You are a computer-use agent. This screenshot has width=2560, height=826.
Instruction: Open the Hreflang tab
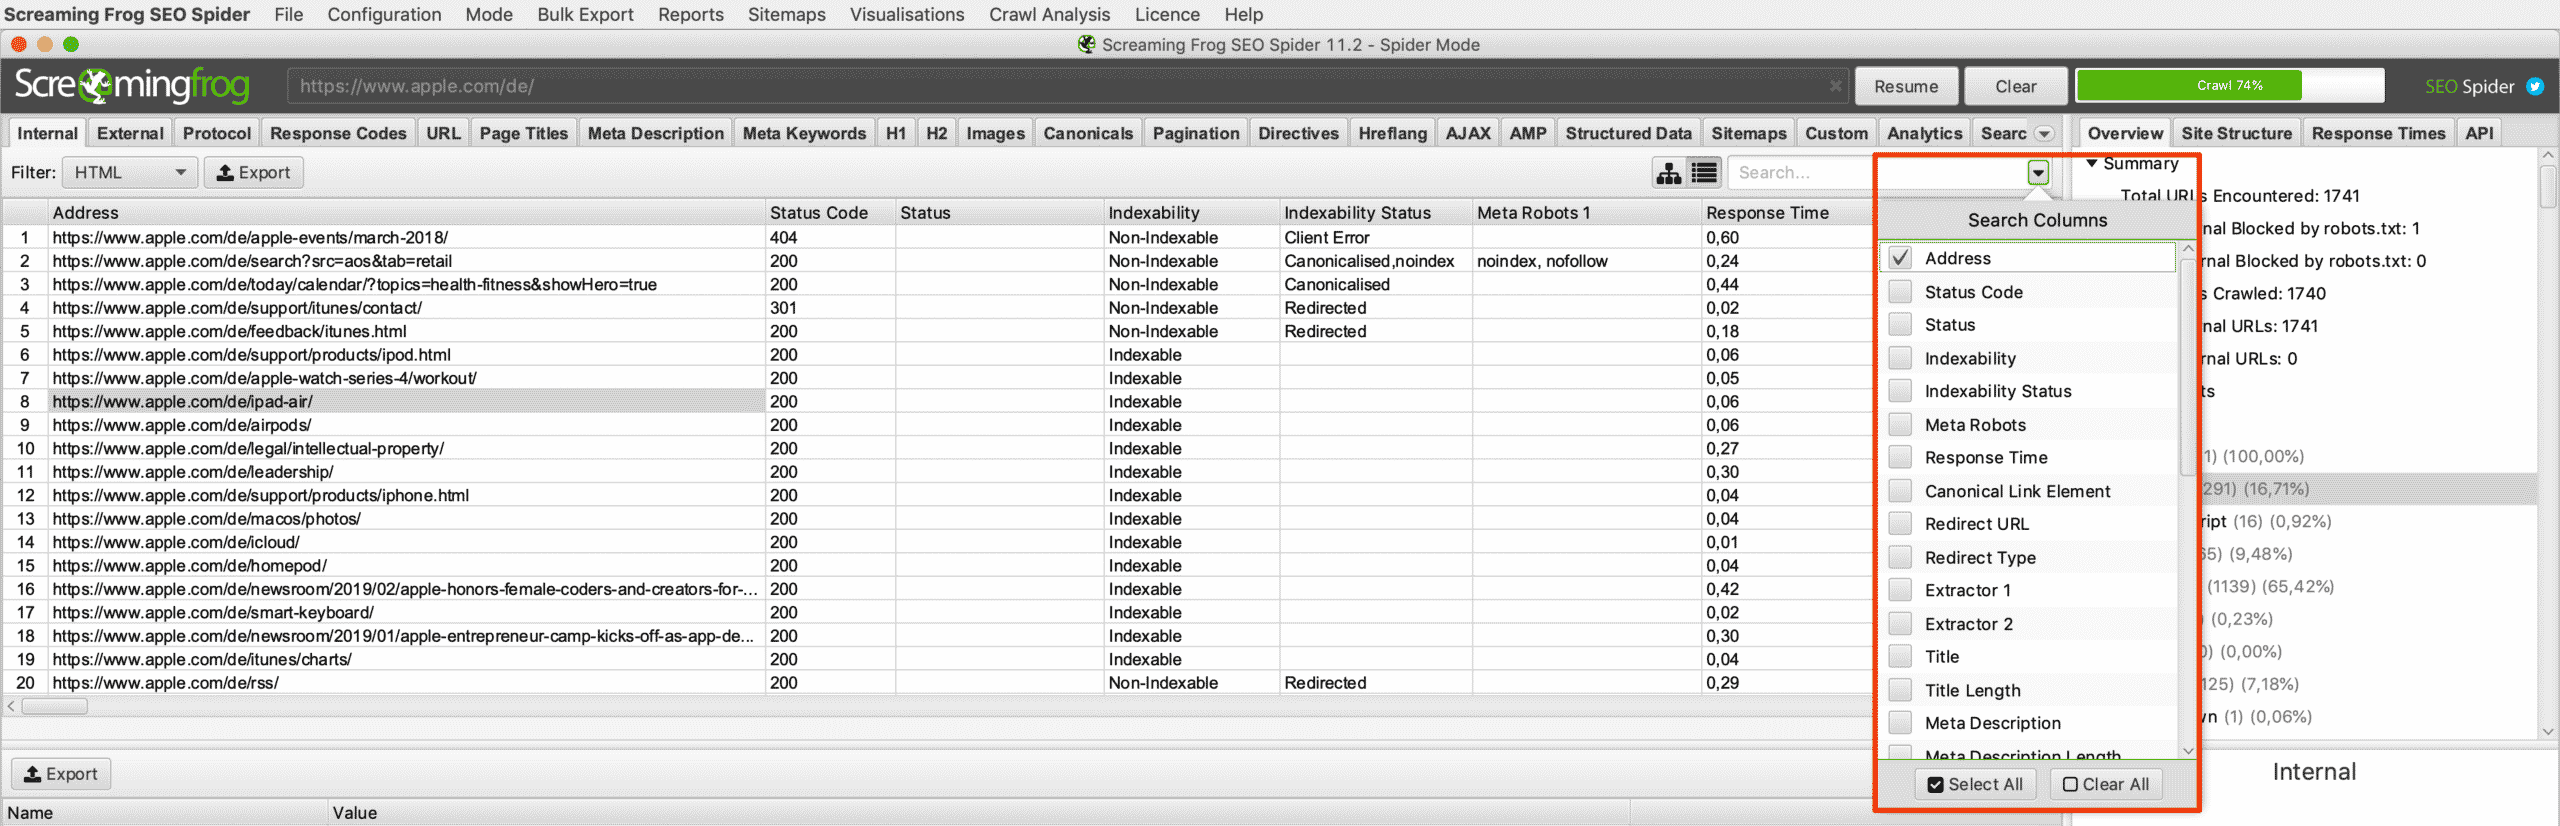tap(1392, 133)
